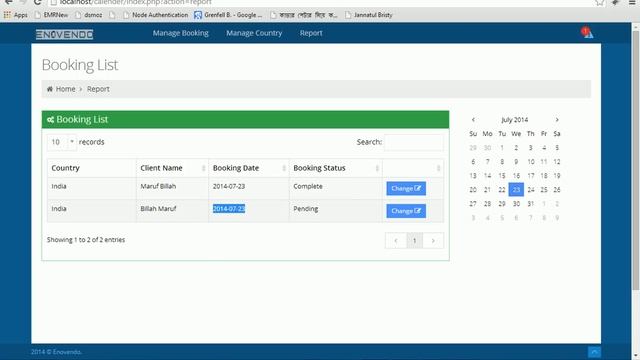
Task: Select July 10 in calendar
Action: click(531, 162)
